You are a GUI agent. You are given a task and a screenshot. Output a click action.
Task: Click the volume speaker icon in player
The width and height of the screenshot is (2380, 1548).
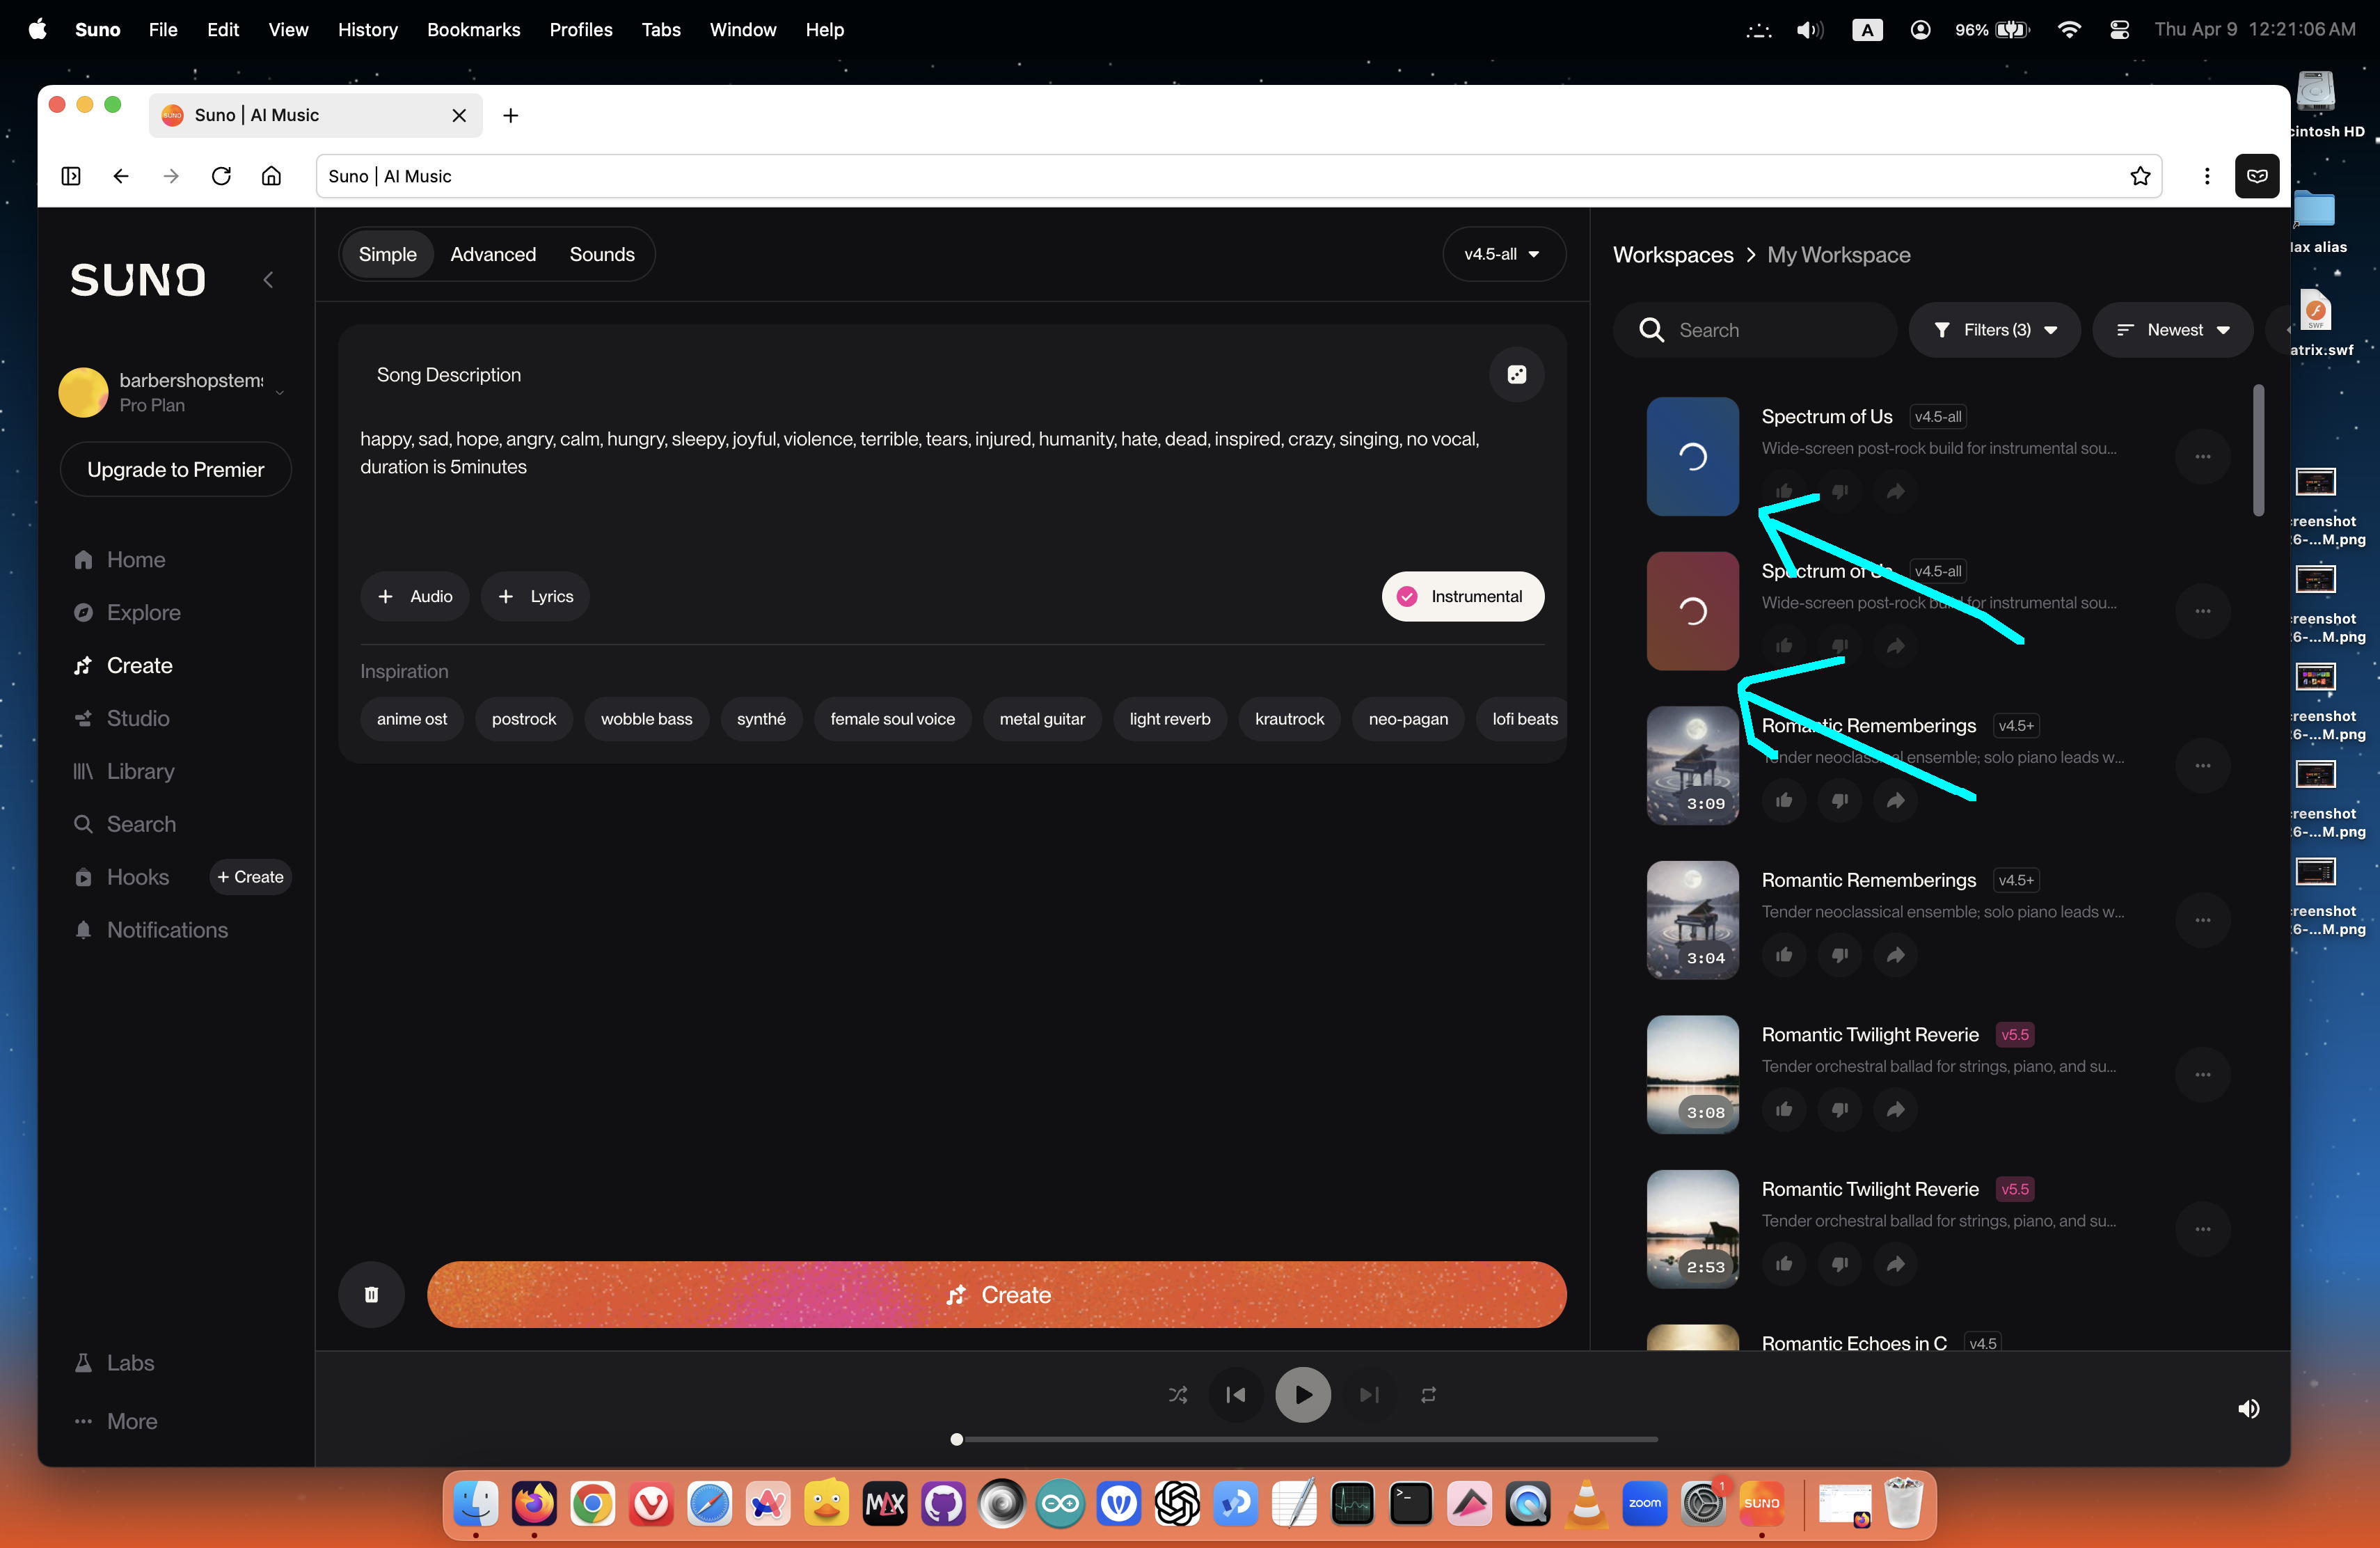2248,1408
